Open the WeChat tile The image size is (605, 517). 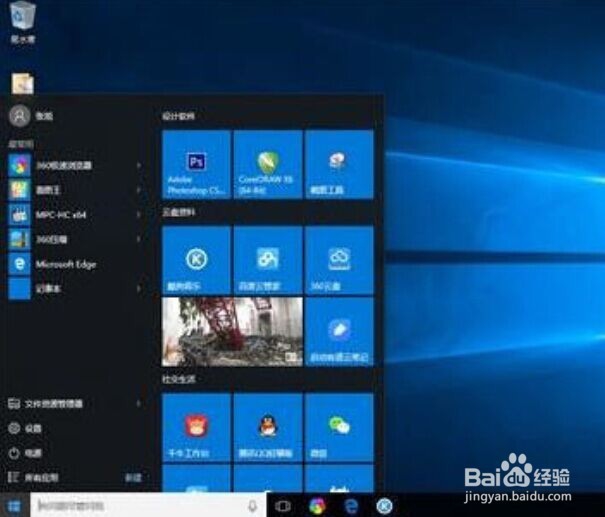(339, 427)
